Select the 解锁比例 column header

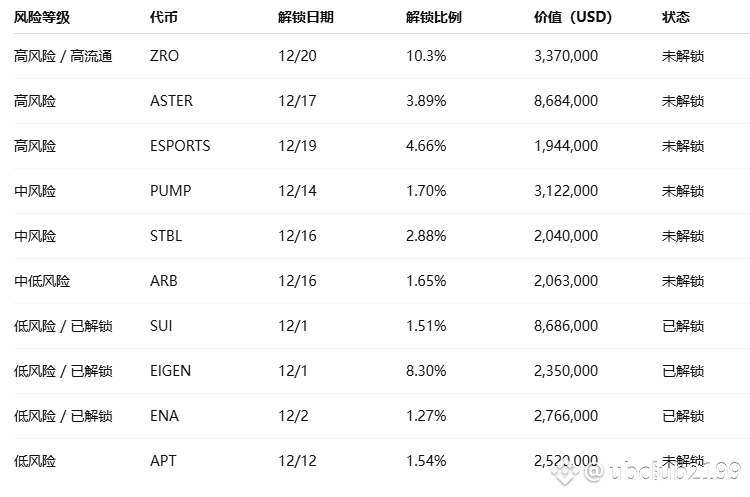[x=434, y=17]
